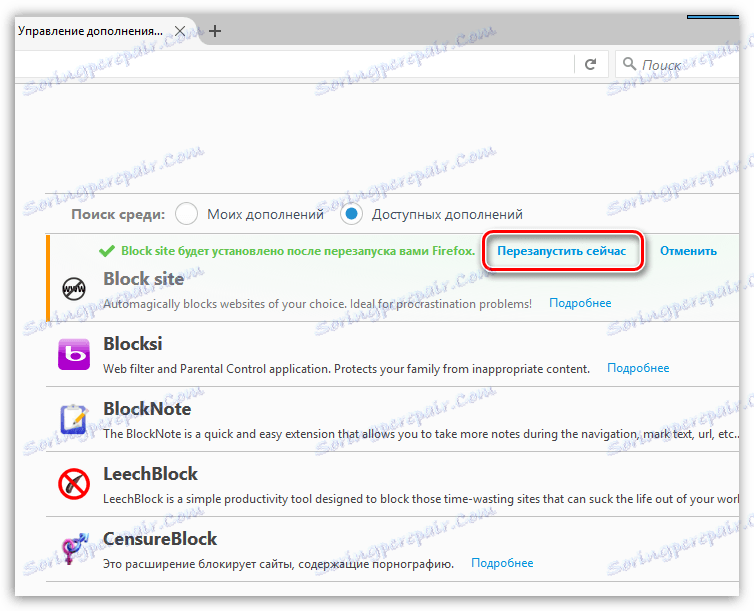
Task: Click the Blocksi description text
Action: pos(346,369)
